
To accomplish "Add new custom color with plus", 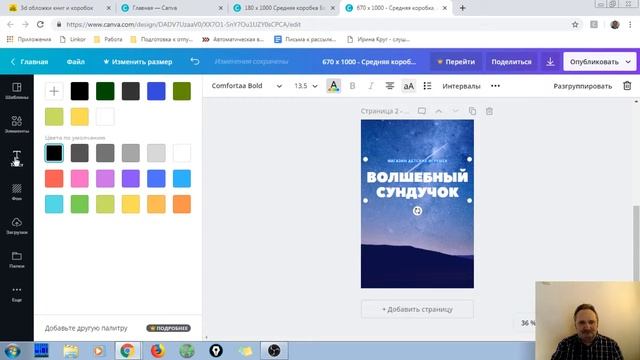I will [54, 91].
